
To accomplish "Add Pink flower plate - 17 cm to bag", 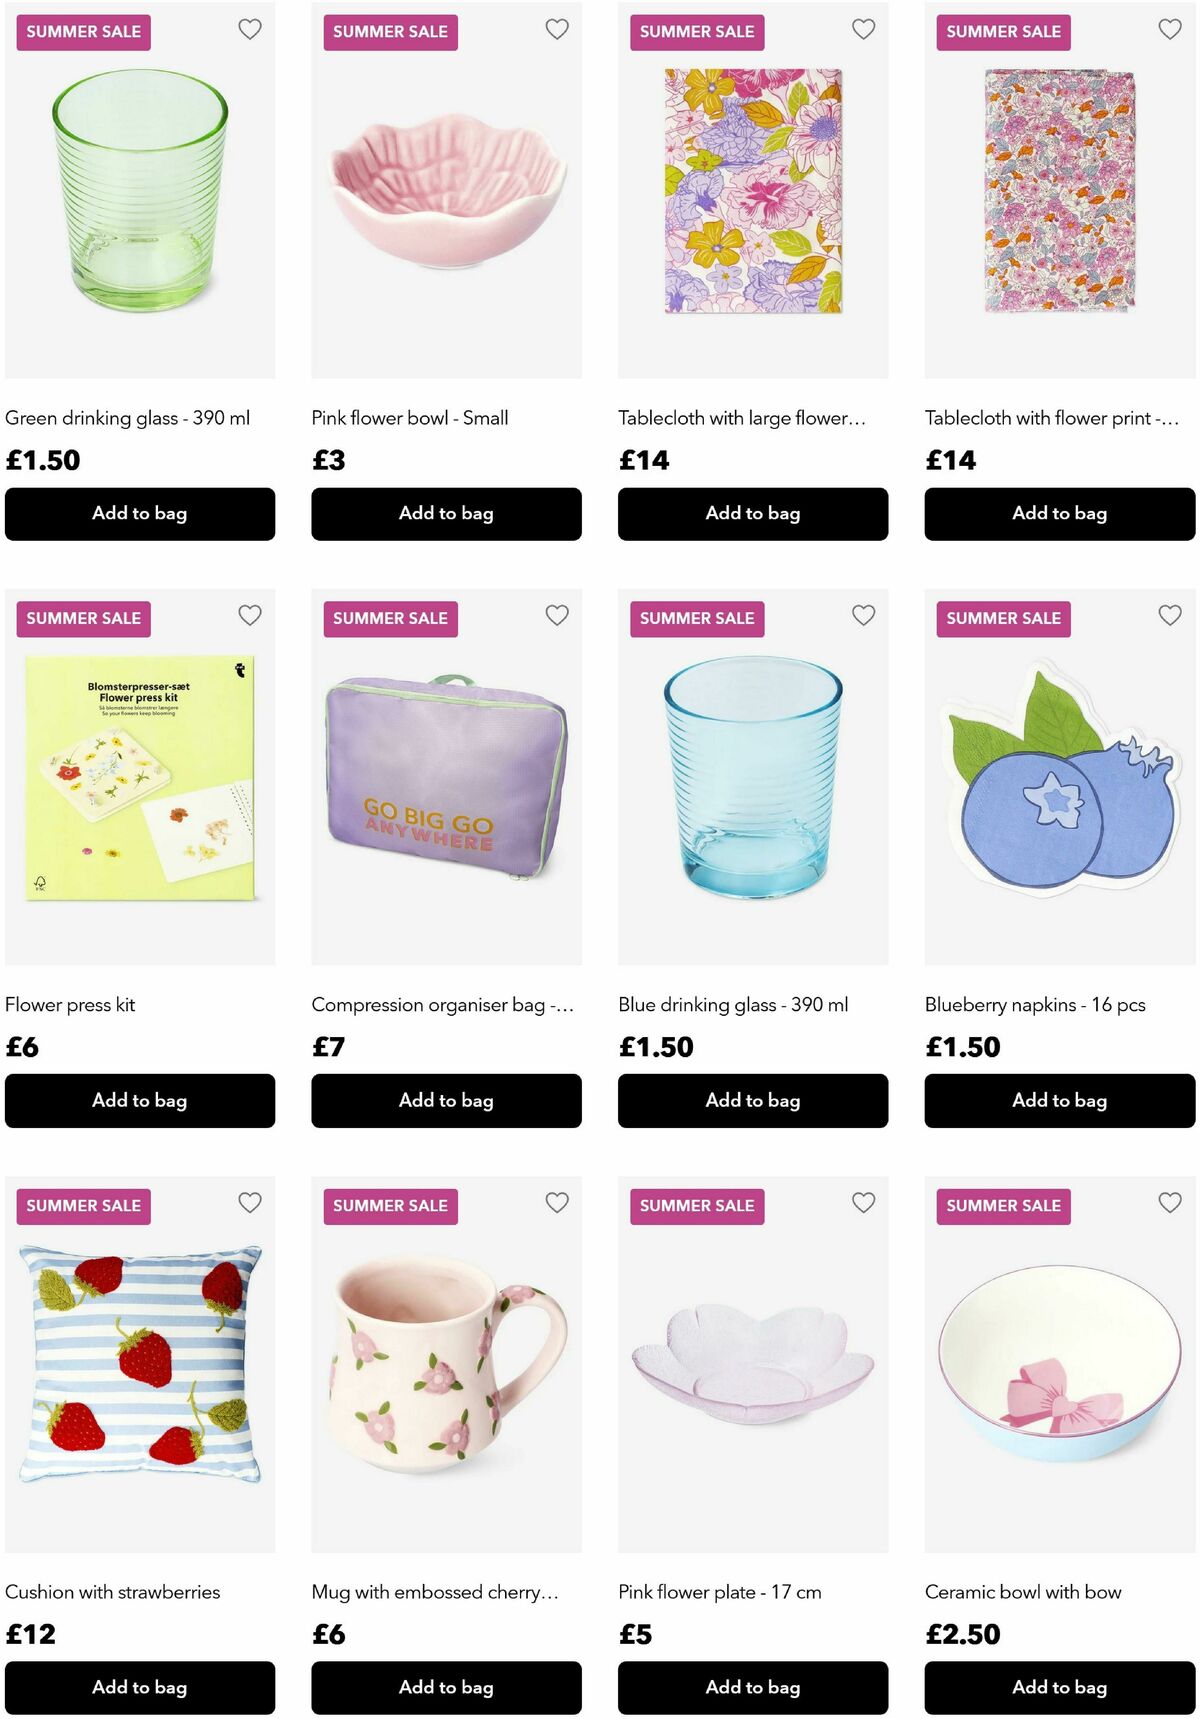I will pyautogui.click(x=753, y=1688).
